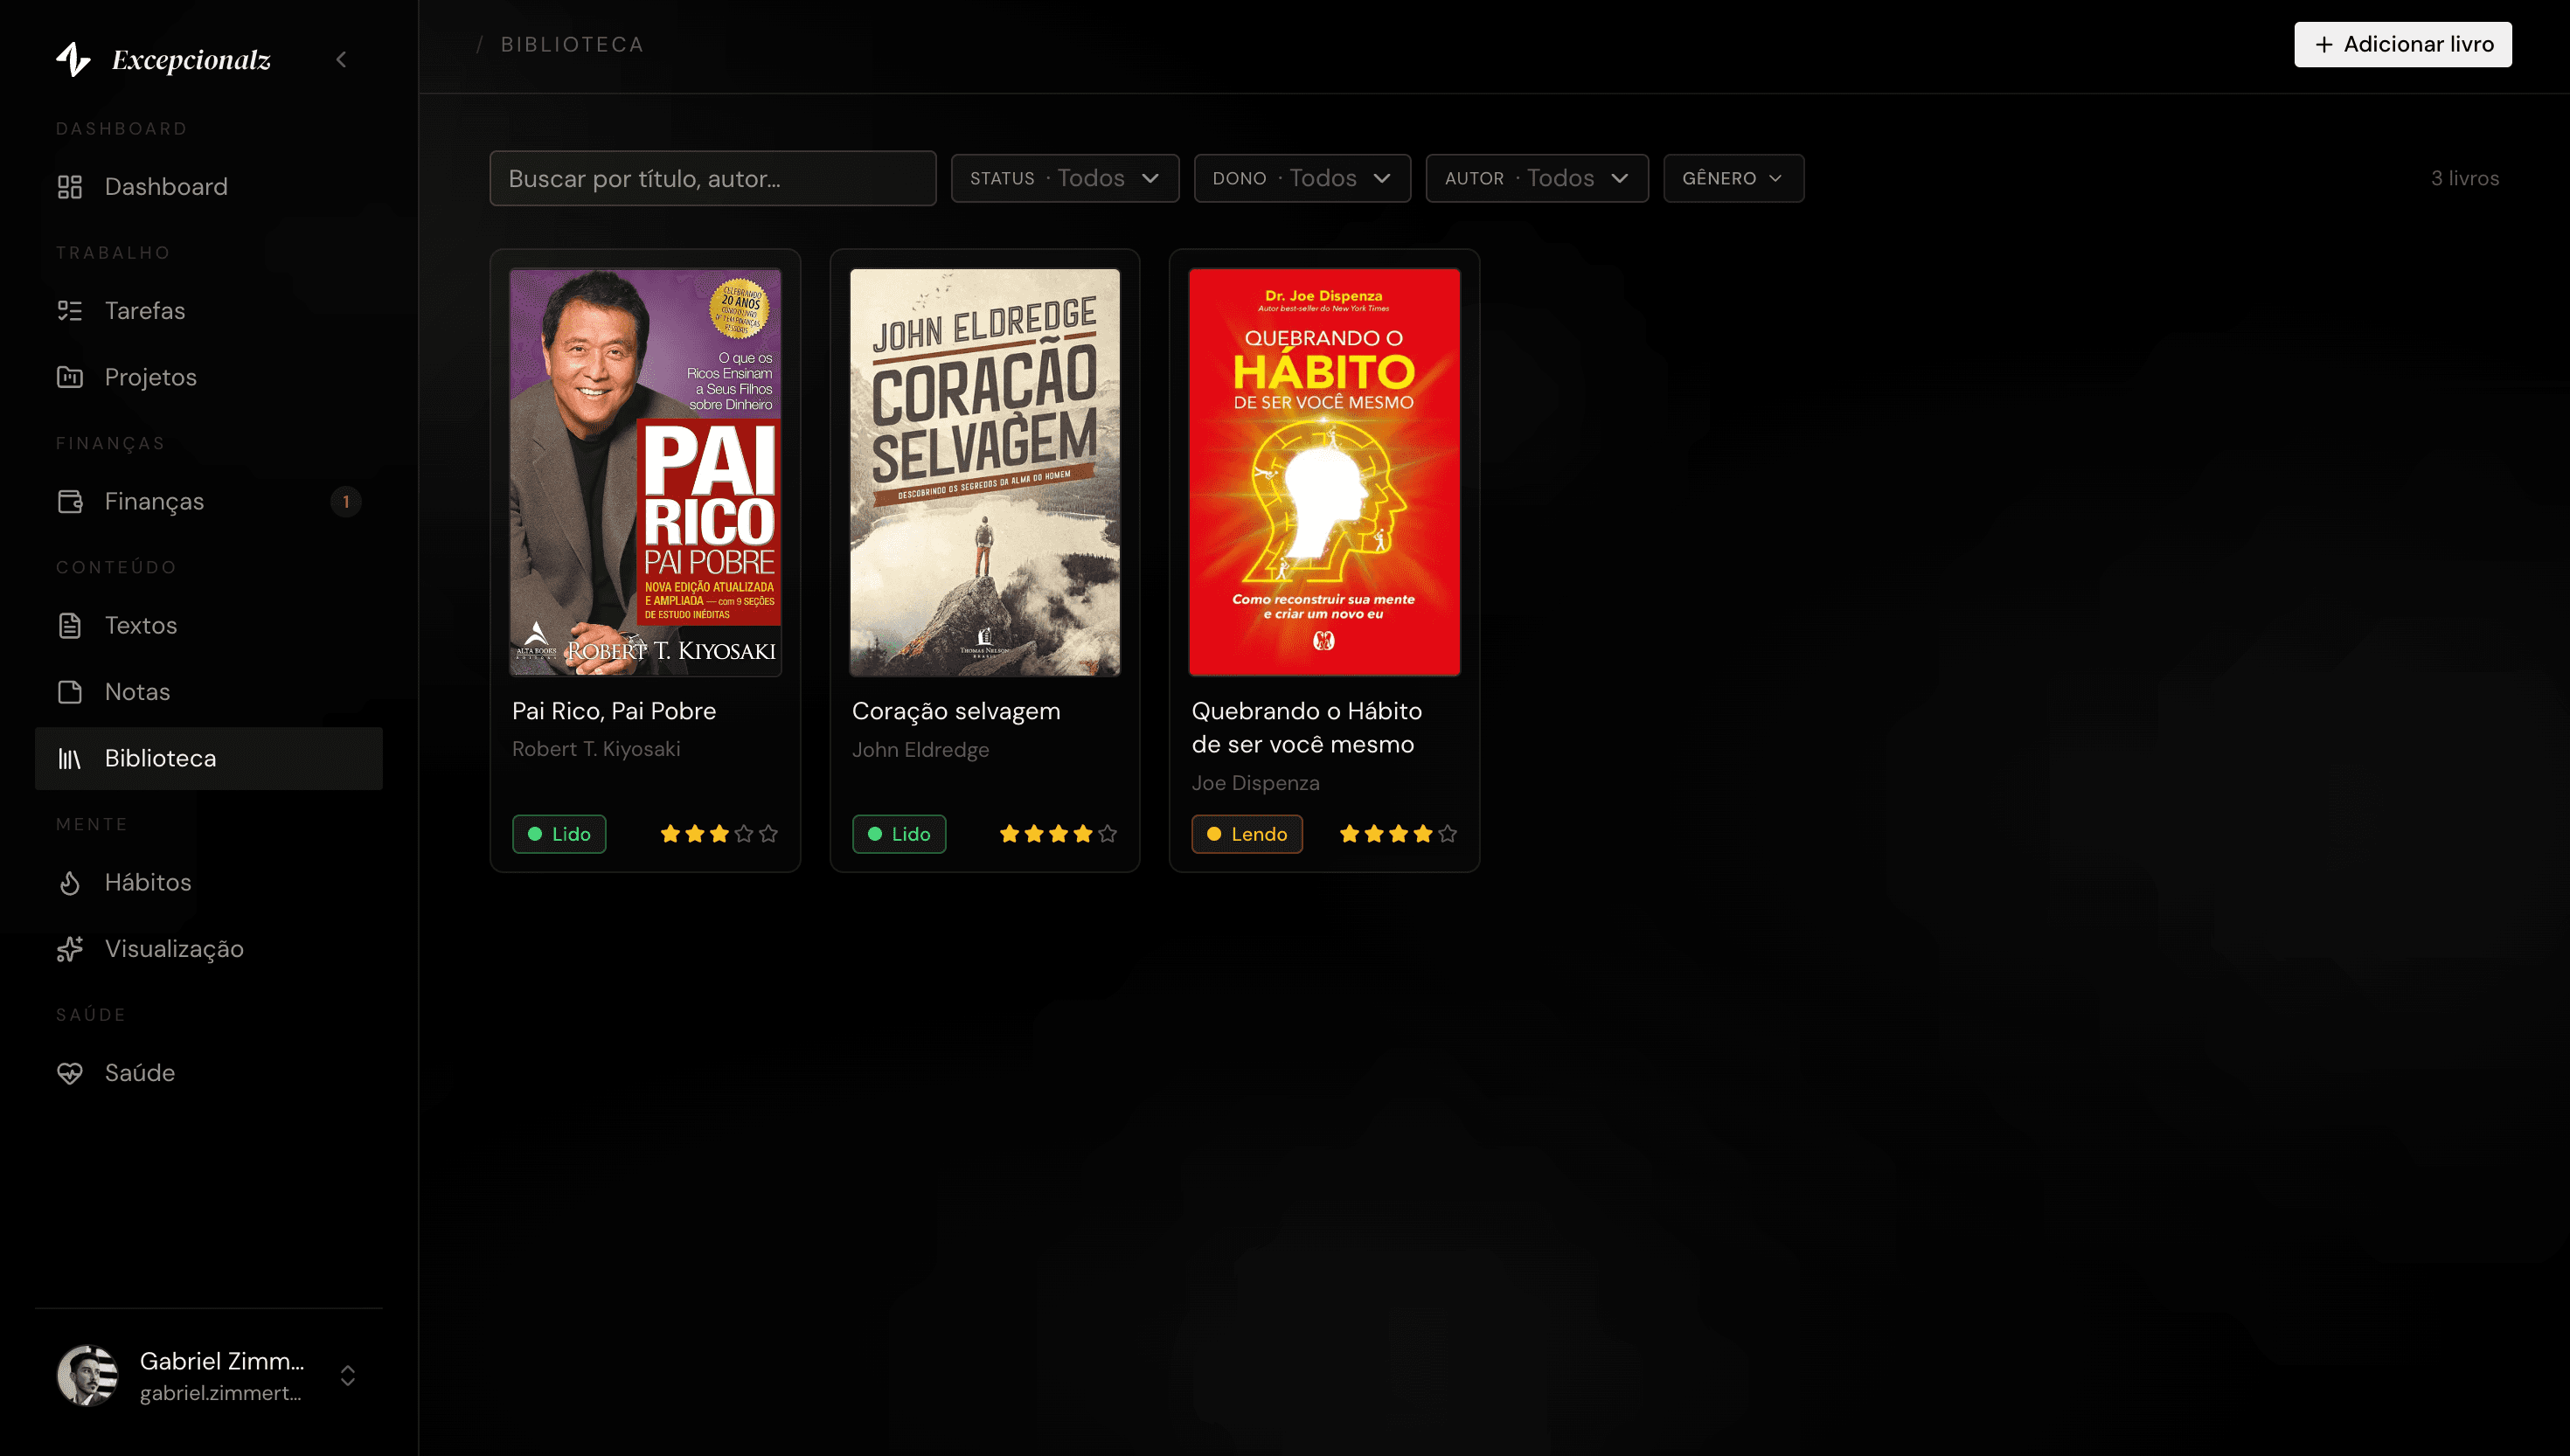Click the first star on Quebrando o Hábito
Viewport: 2570px width, 1456px height.
[1350, 833]
